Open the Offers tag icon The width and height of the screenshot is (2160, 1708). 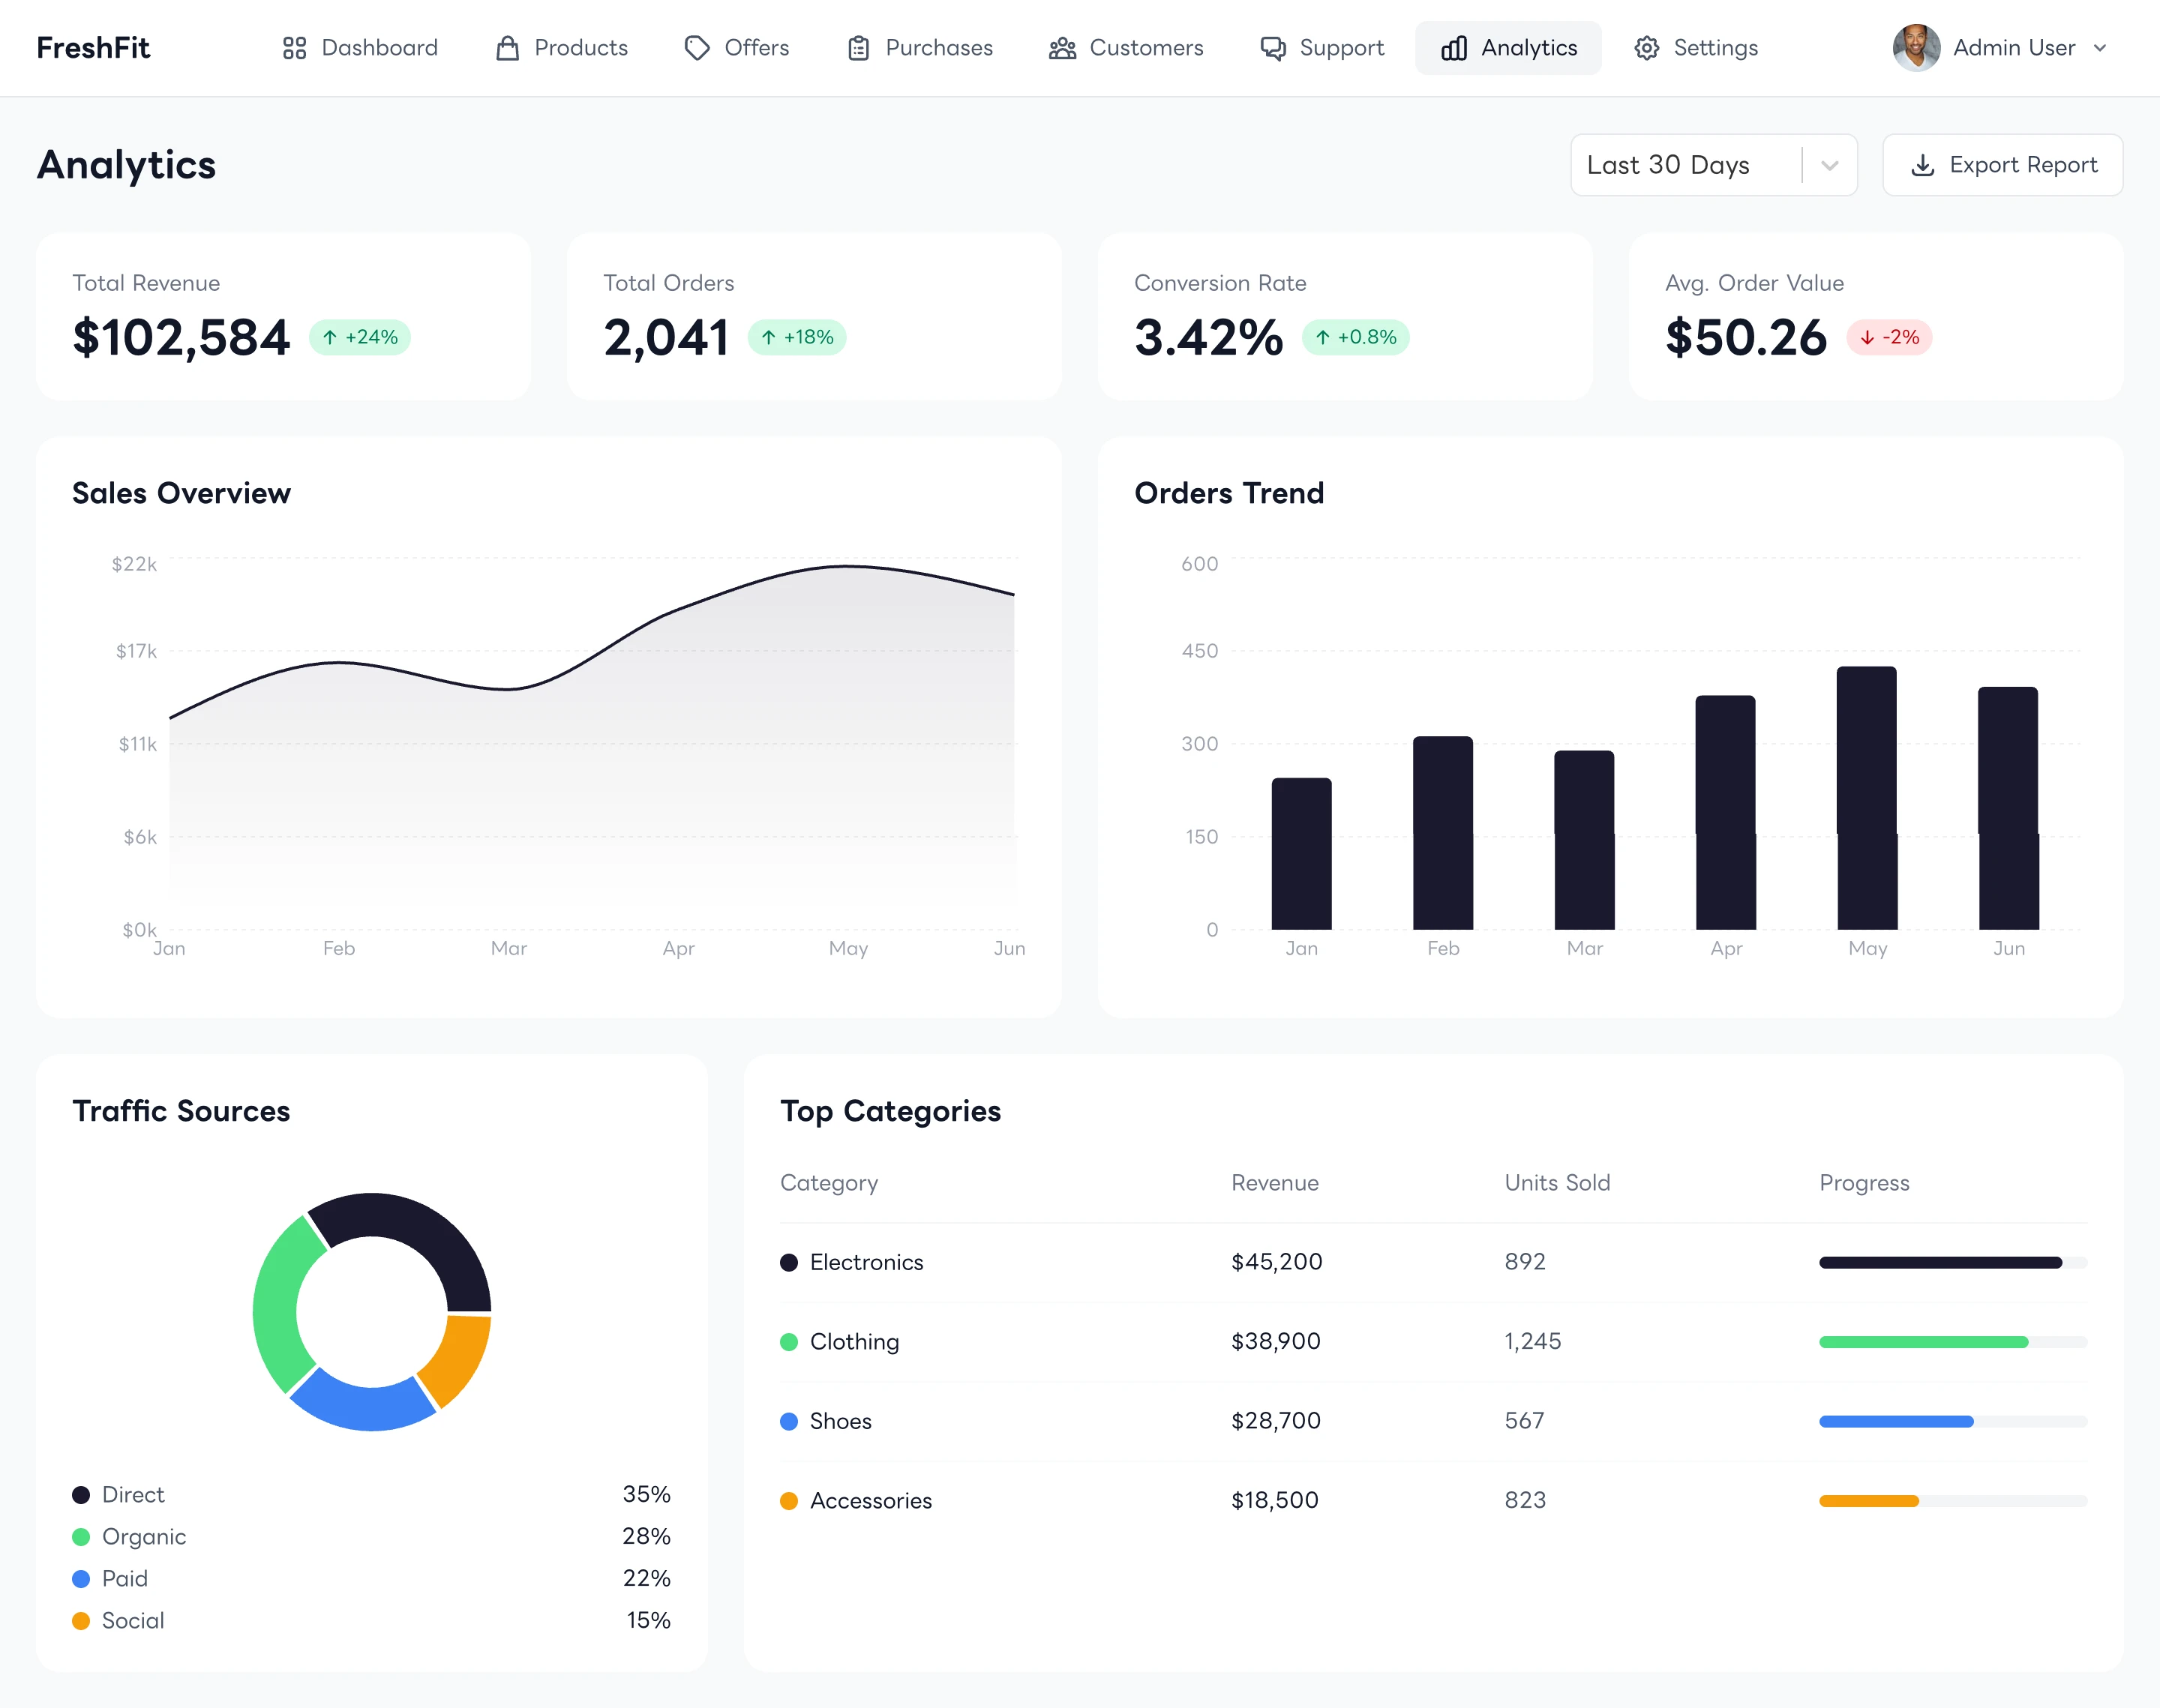[696, 47]
